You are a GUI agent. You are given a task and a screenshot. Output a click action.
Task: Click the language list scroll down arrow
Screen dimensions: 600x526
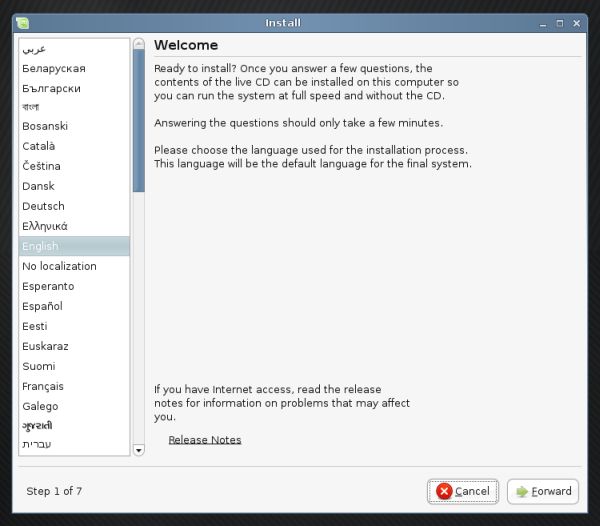(139, 450)
